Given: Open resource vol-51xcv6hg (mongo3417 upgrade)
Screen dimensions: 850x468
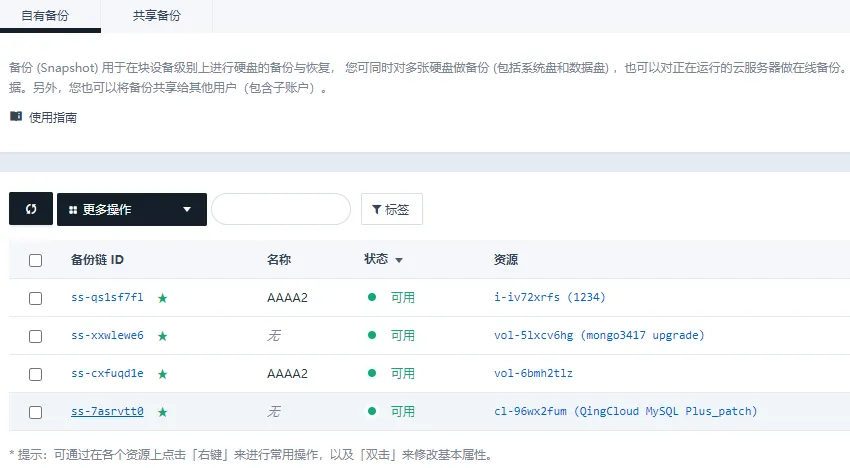Looking at the screenshot, I should pos(599,335).
